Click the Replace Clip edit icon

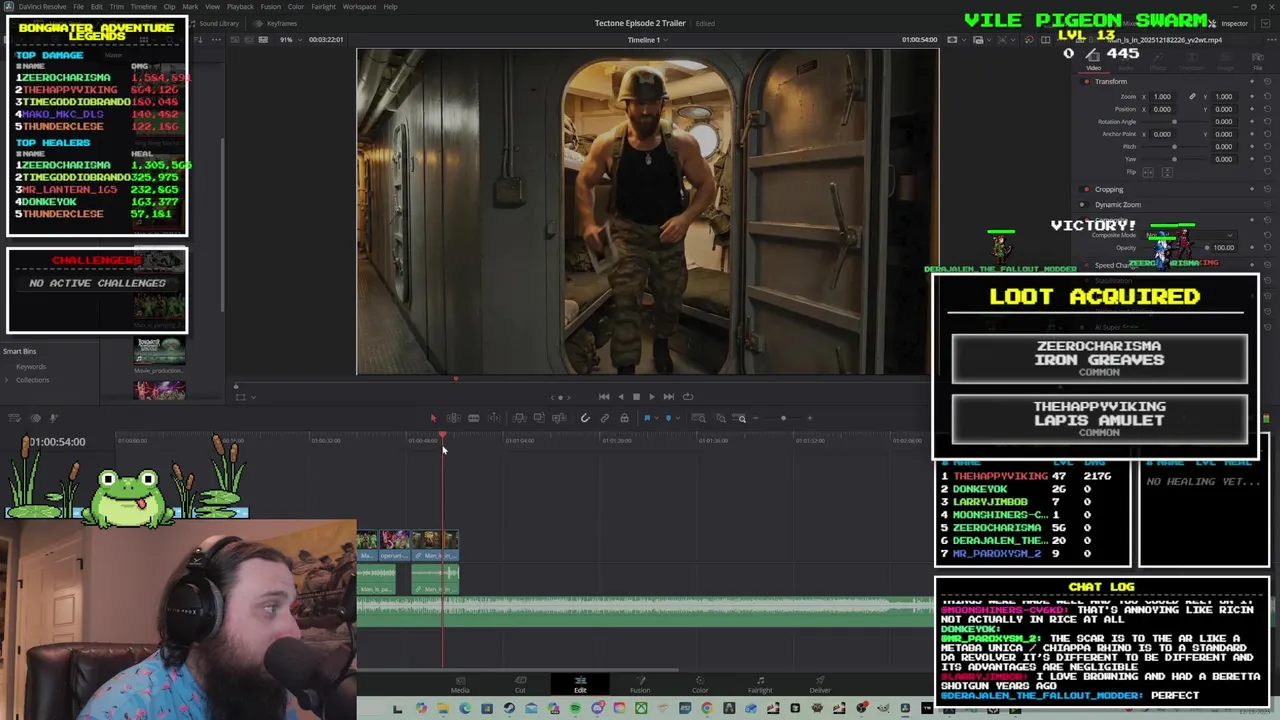(559, 418)
